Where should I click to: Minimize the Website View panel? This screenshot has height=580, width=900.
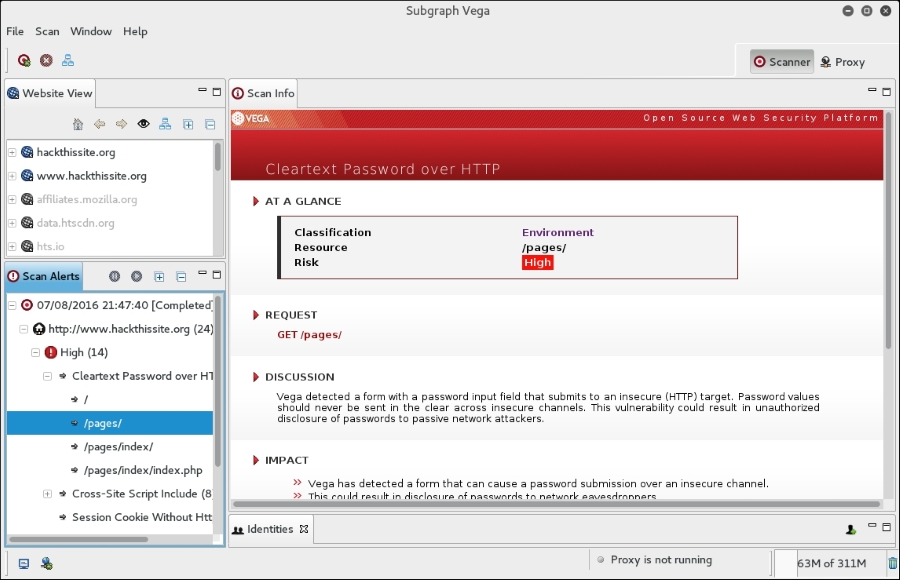coord(202,90)
